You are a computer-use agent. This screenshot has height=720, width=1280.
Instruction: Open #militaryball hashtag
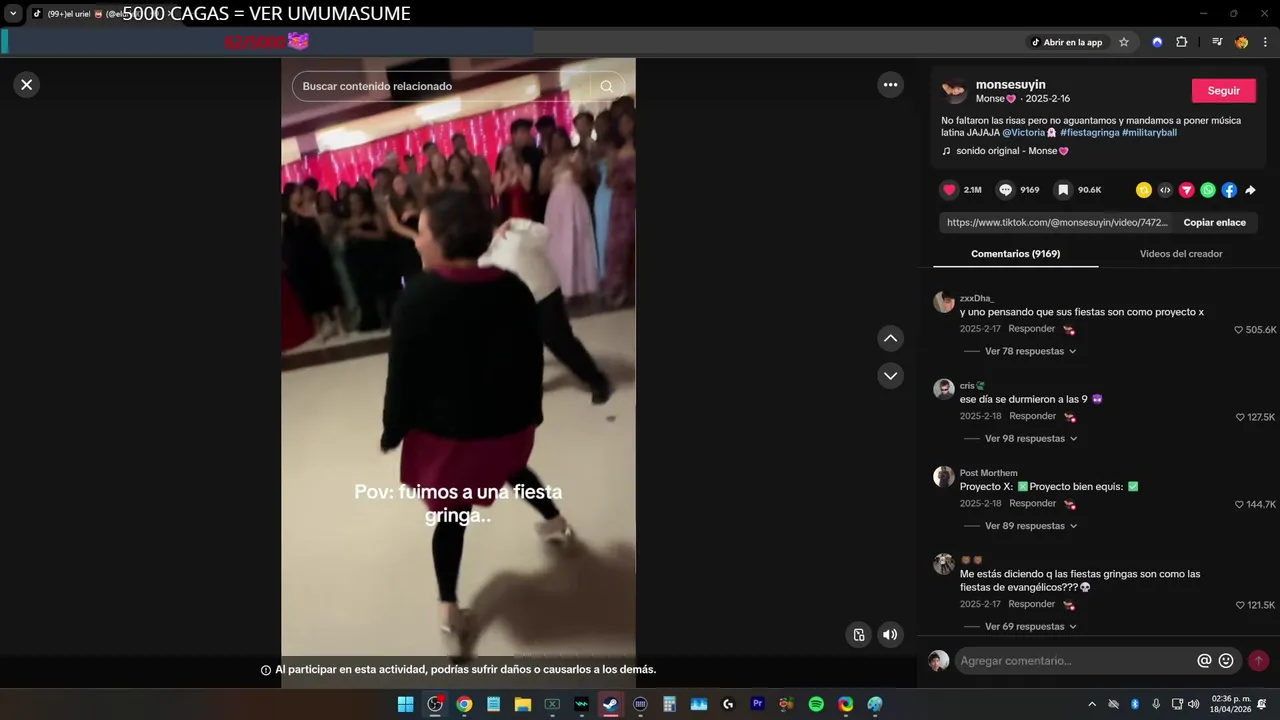[1149, 133]
